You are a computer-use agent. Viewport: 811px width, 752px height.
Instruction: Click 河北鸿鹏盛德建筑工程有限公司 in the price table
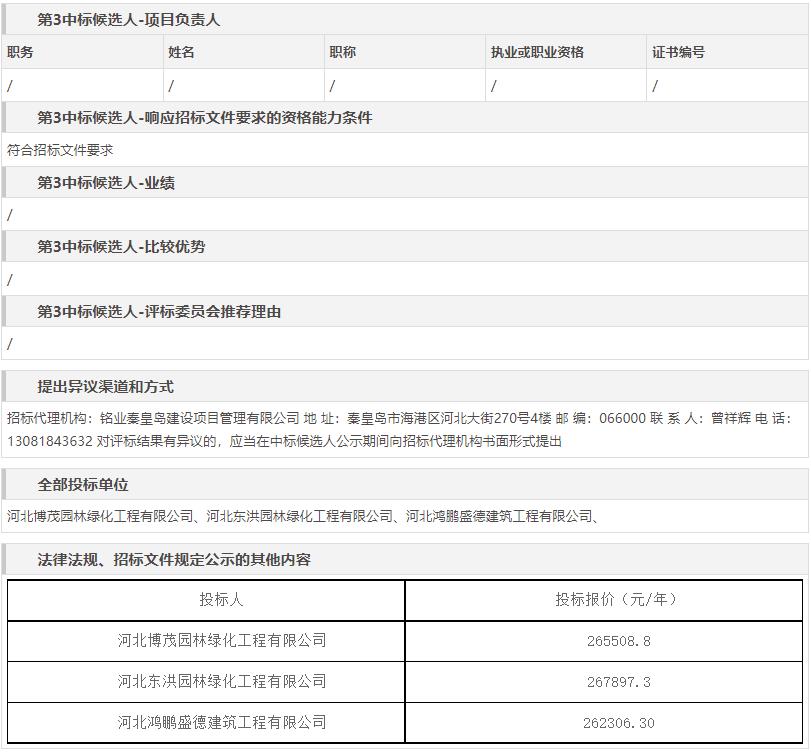221,723
